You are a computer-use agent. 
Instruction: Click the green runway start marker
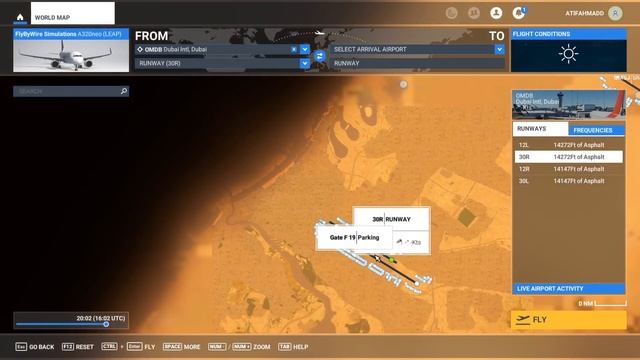pos(392,260)
